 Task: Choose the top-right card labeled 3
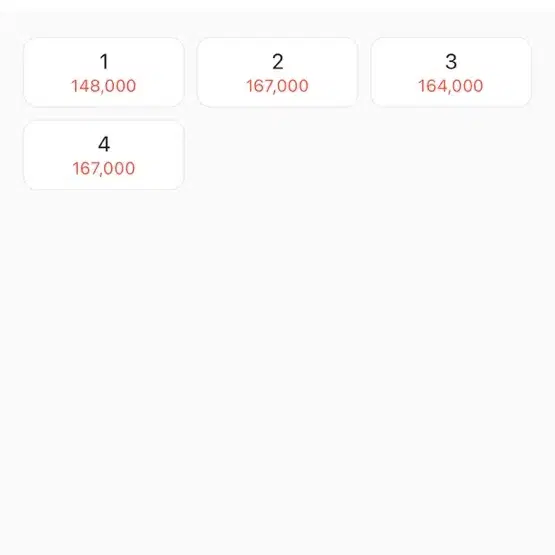[x=451, y=72]
